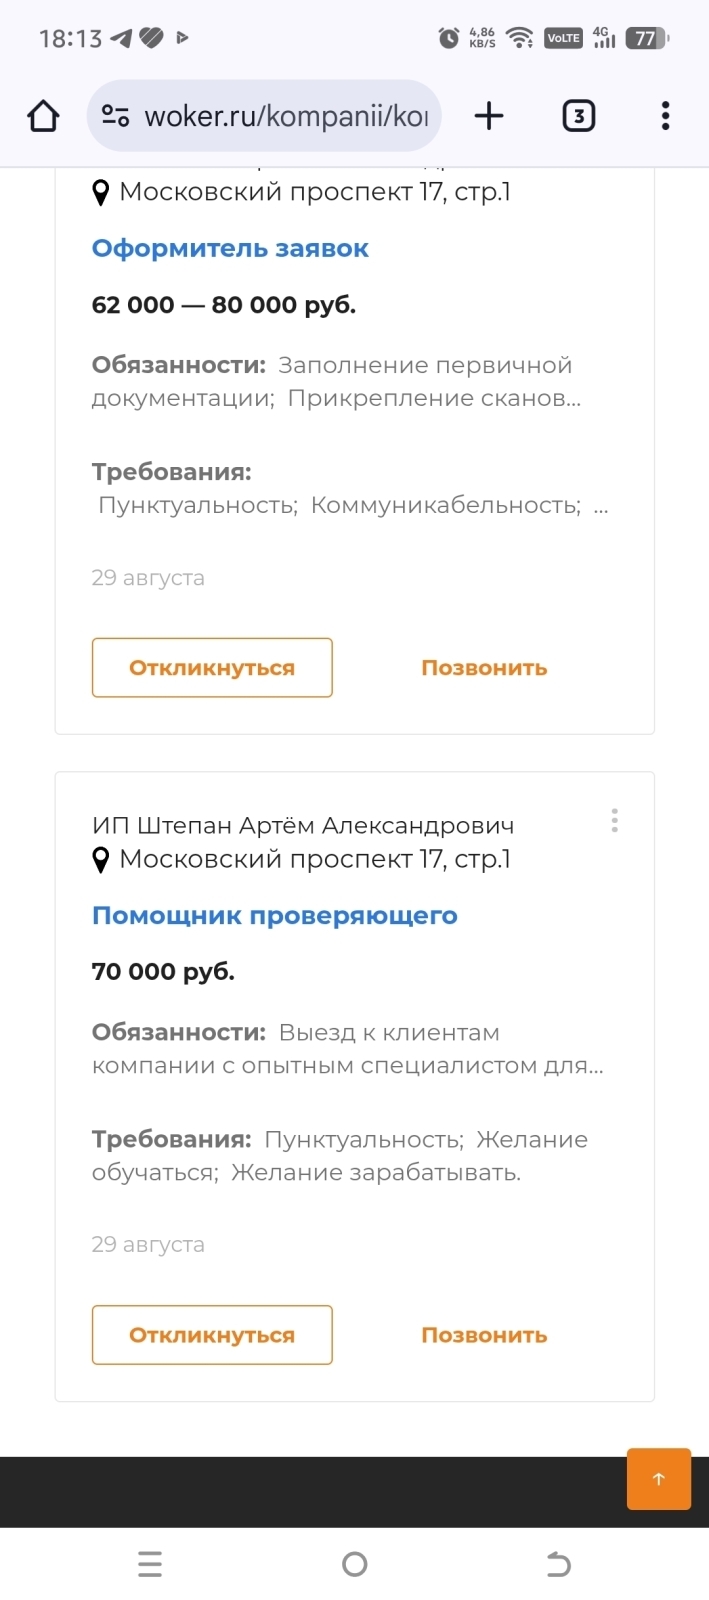Tap Позвонить on the Помощник проверяющего job
Screen dimensions: 709x1600
(x=483, y=1334)
